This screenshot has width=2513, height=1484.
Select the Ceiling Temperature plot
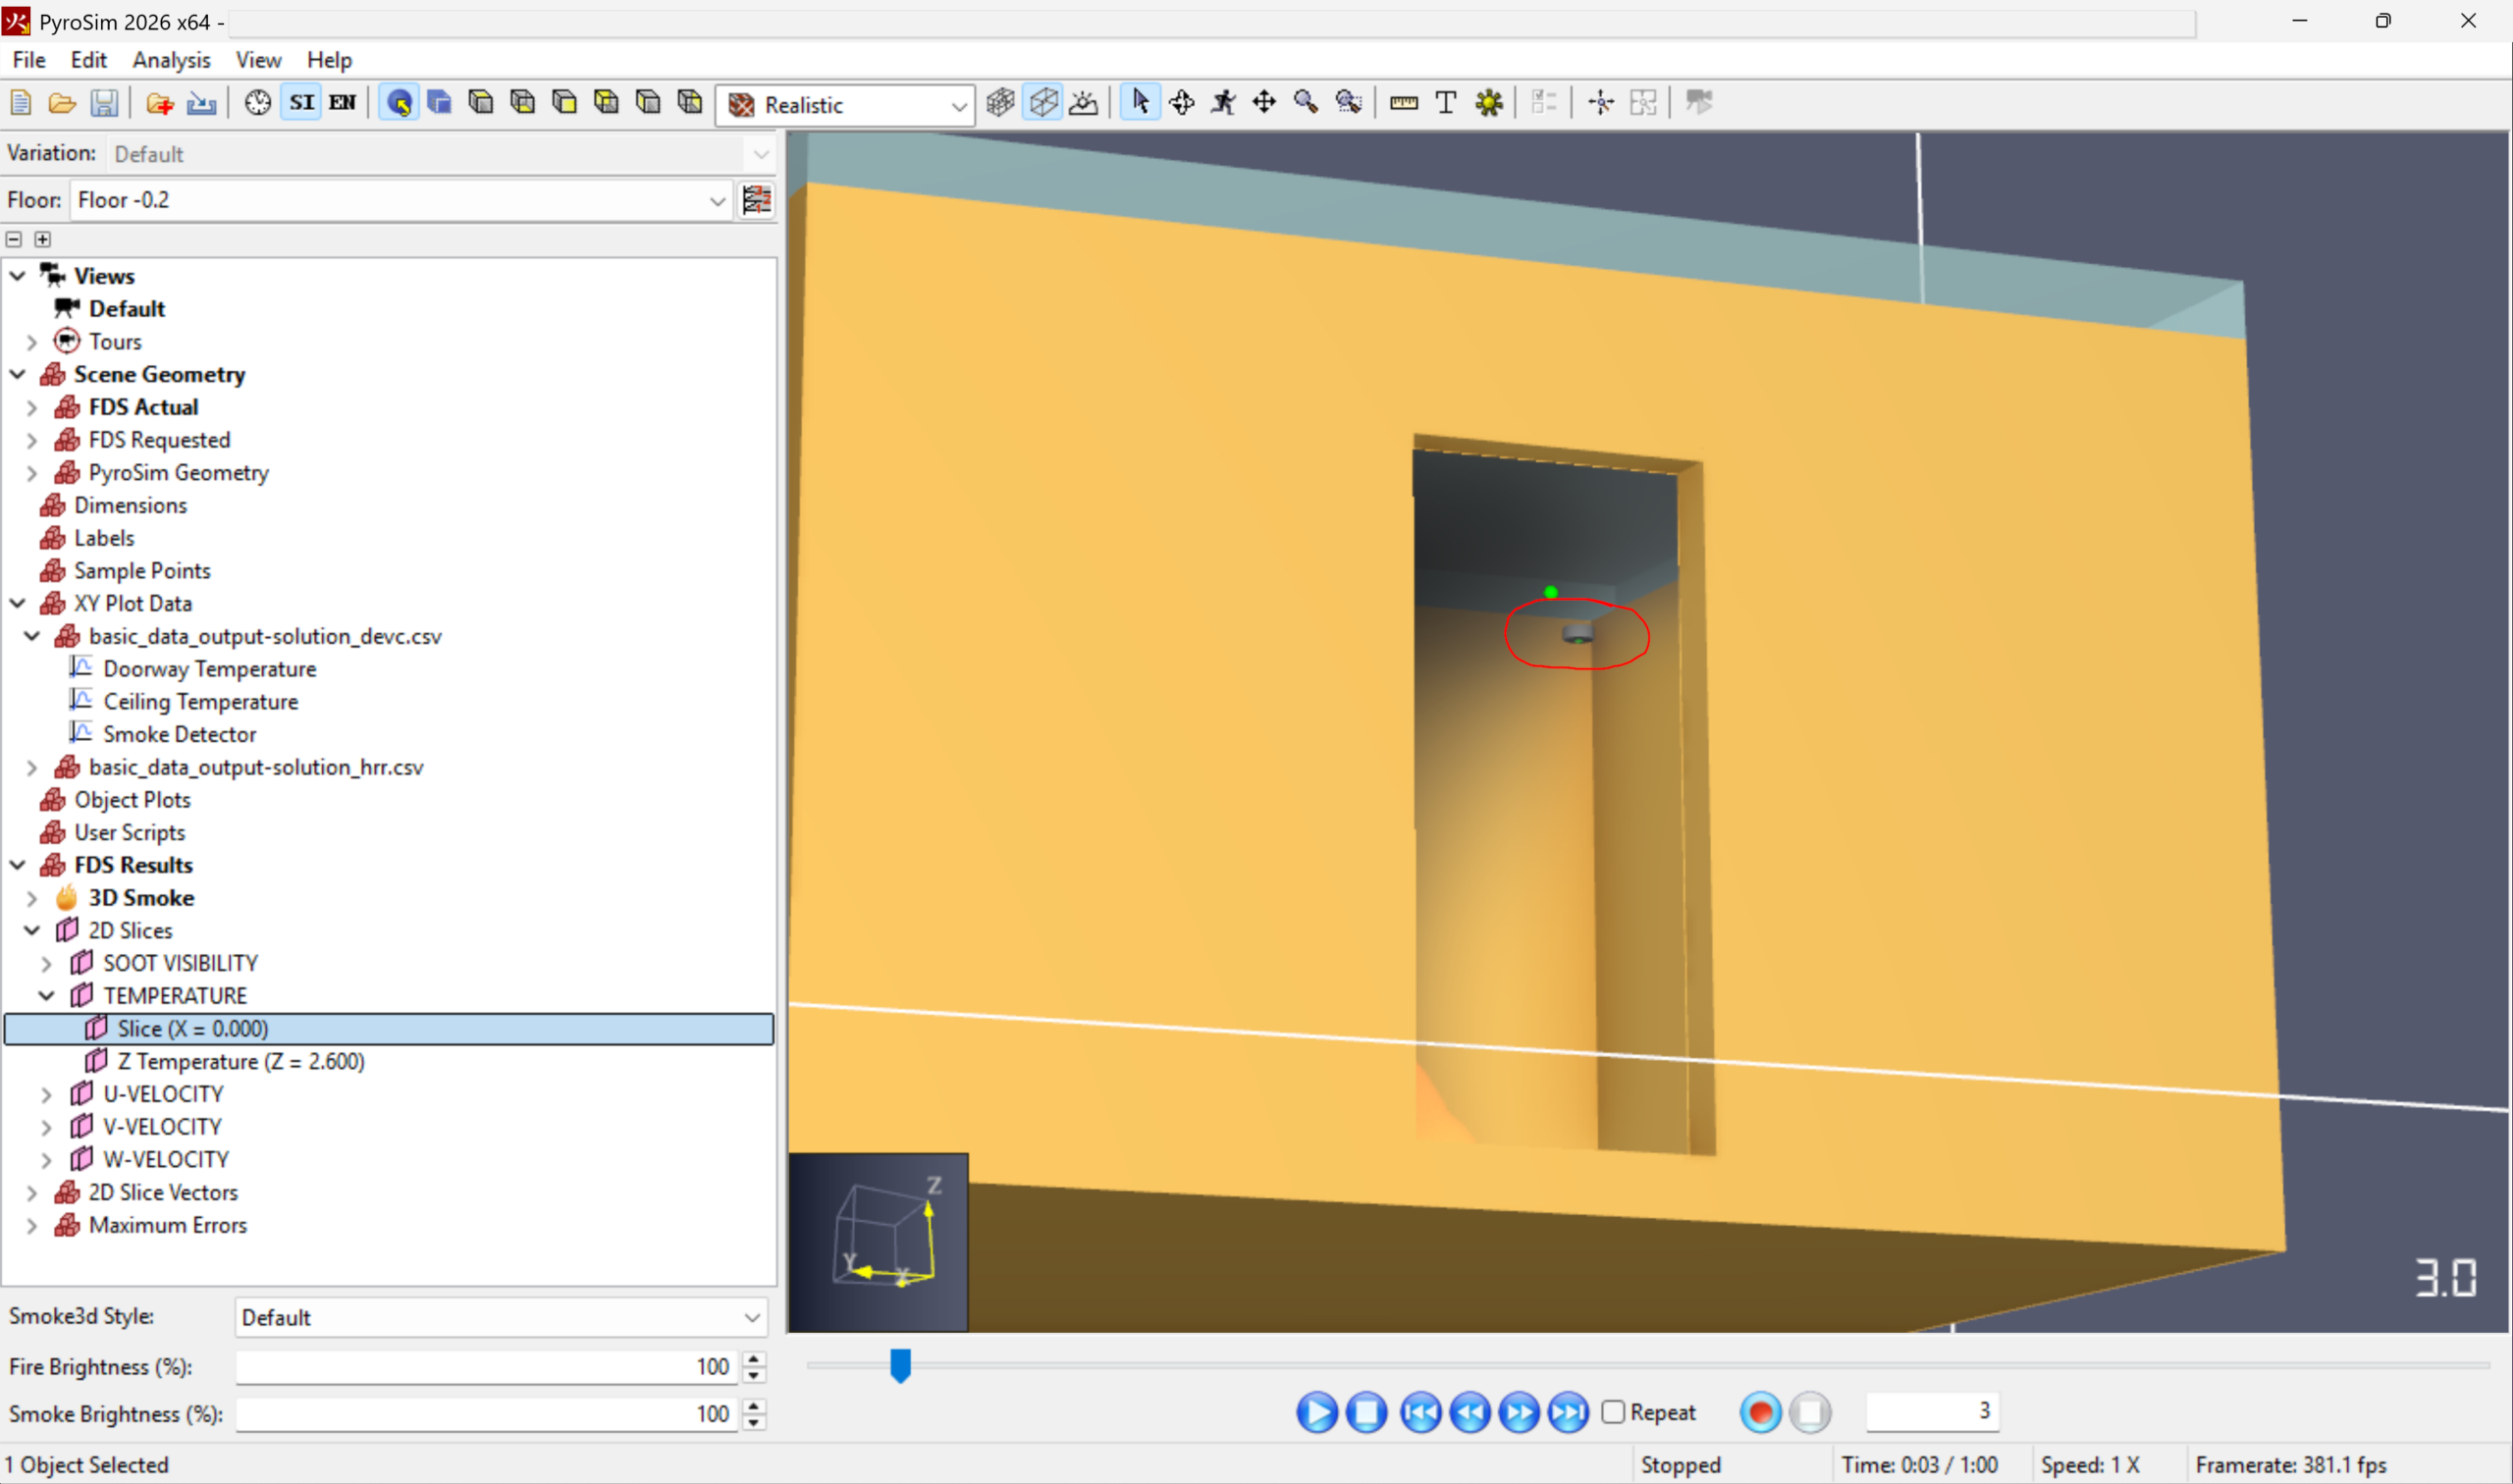[201, 702]
